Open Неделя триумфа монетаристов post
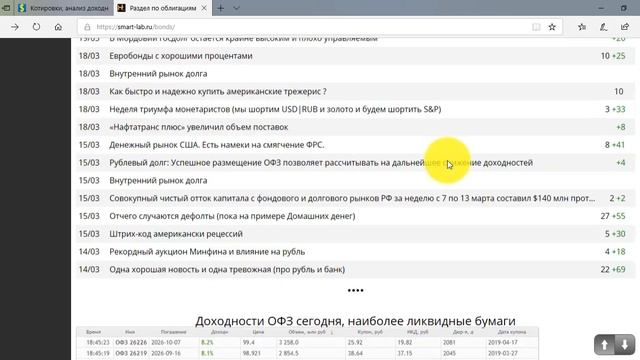 pyautogui.click(x=275, y=109)
